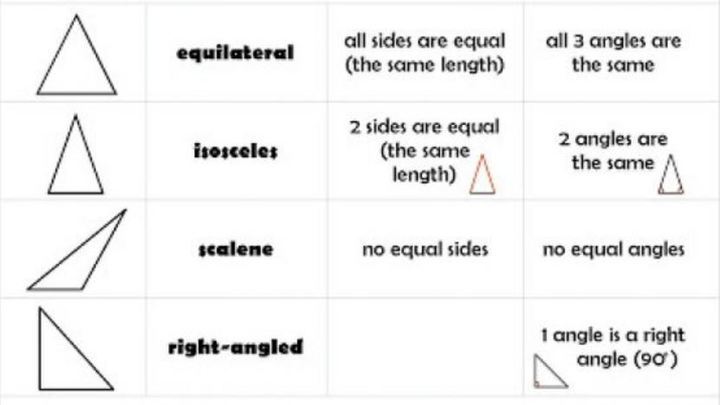Select 'all 3 angles are the same' text
The height and width of the screenshot is (405, 720).
pyautogui.click(x=613, y=53)
